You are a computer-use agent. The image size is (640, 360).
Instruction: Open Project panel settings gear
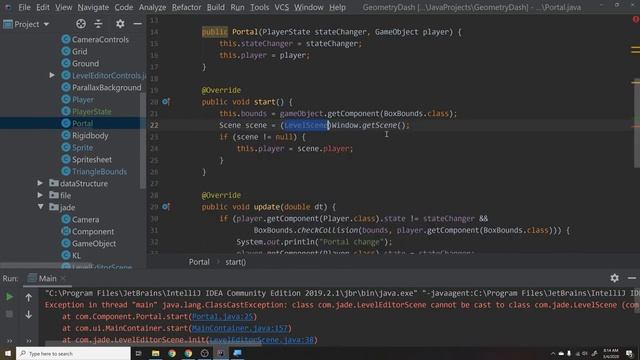120,24
